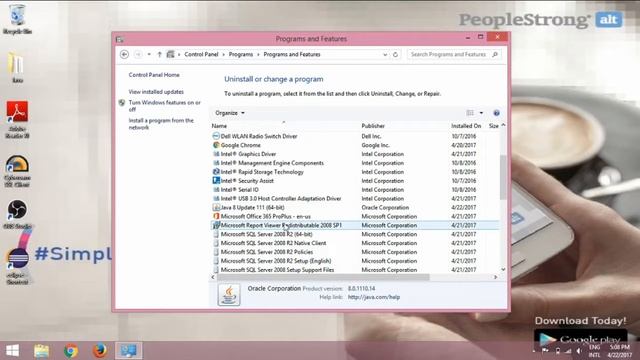Click the Google Chrome program icon
Viewport: 640px width, 360px height.
click(x=216, y=145)
